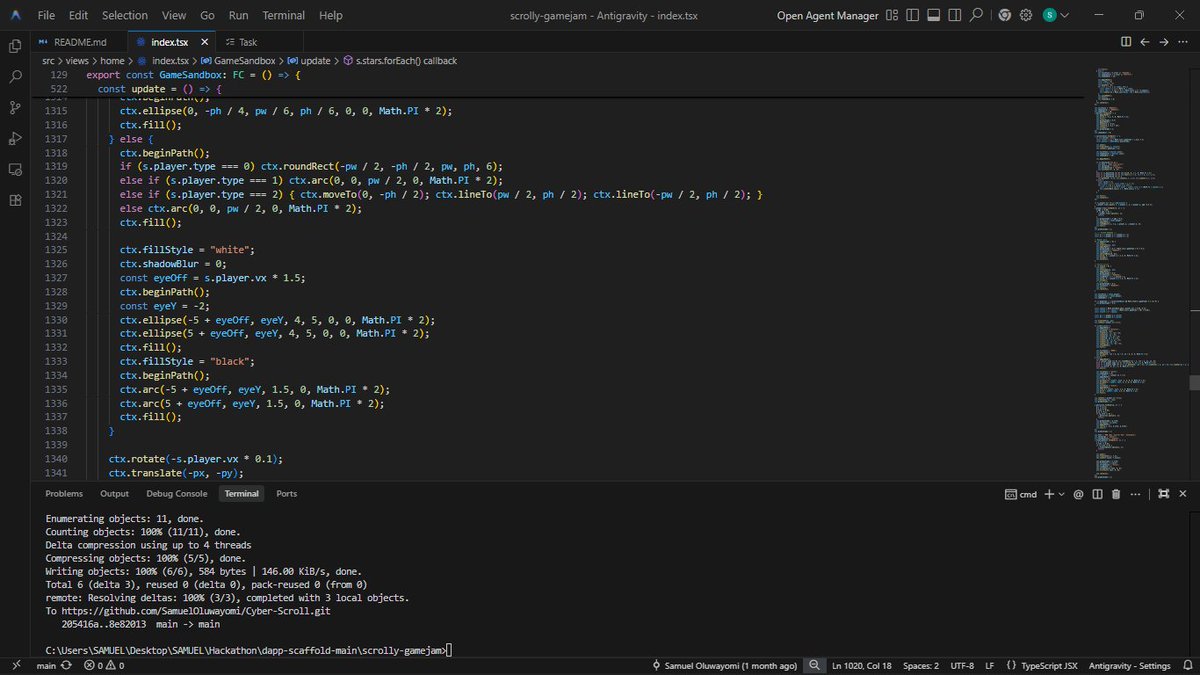Go to line via Ln 1020, Col 18
This screenshot has height=675, width=1200.
(863, 666)
